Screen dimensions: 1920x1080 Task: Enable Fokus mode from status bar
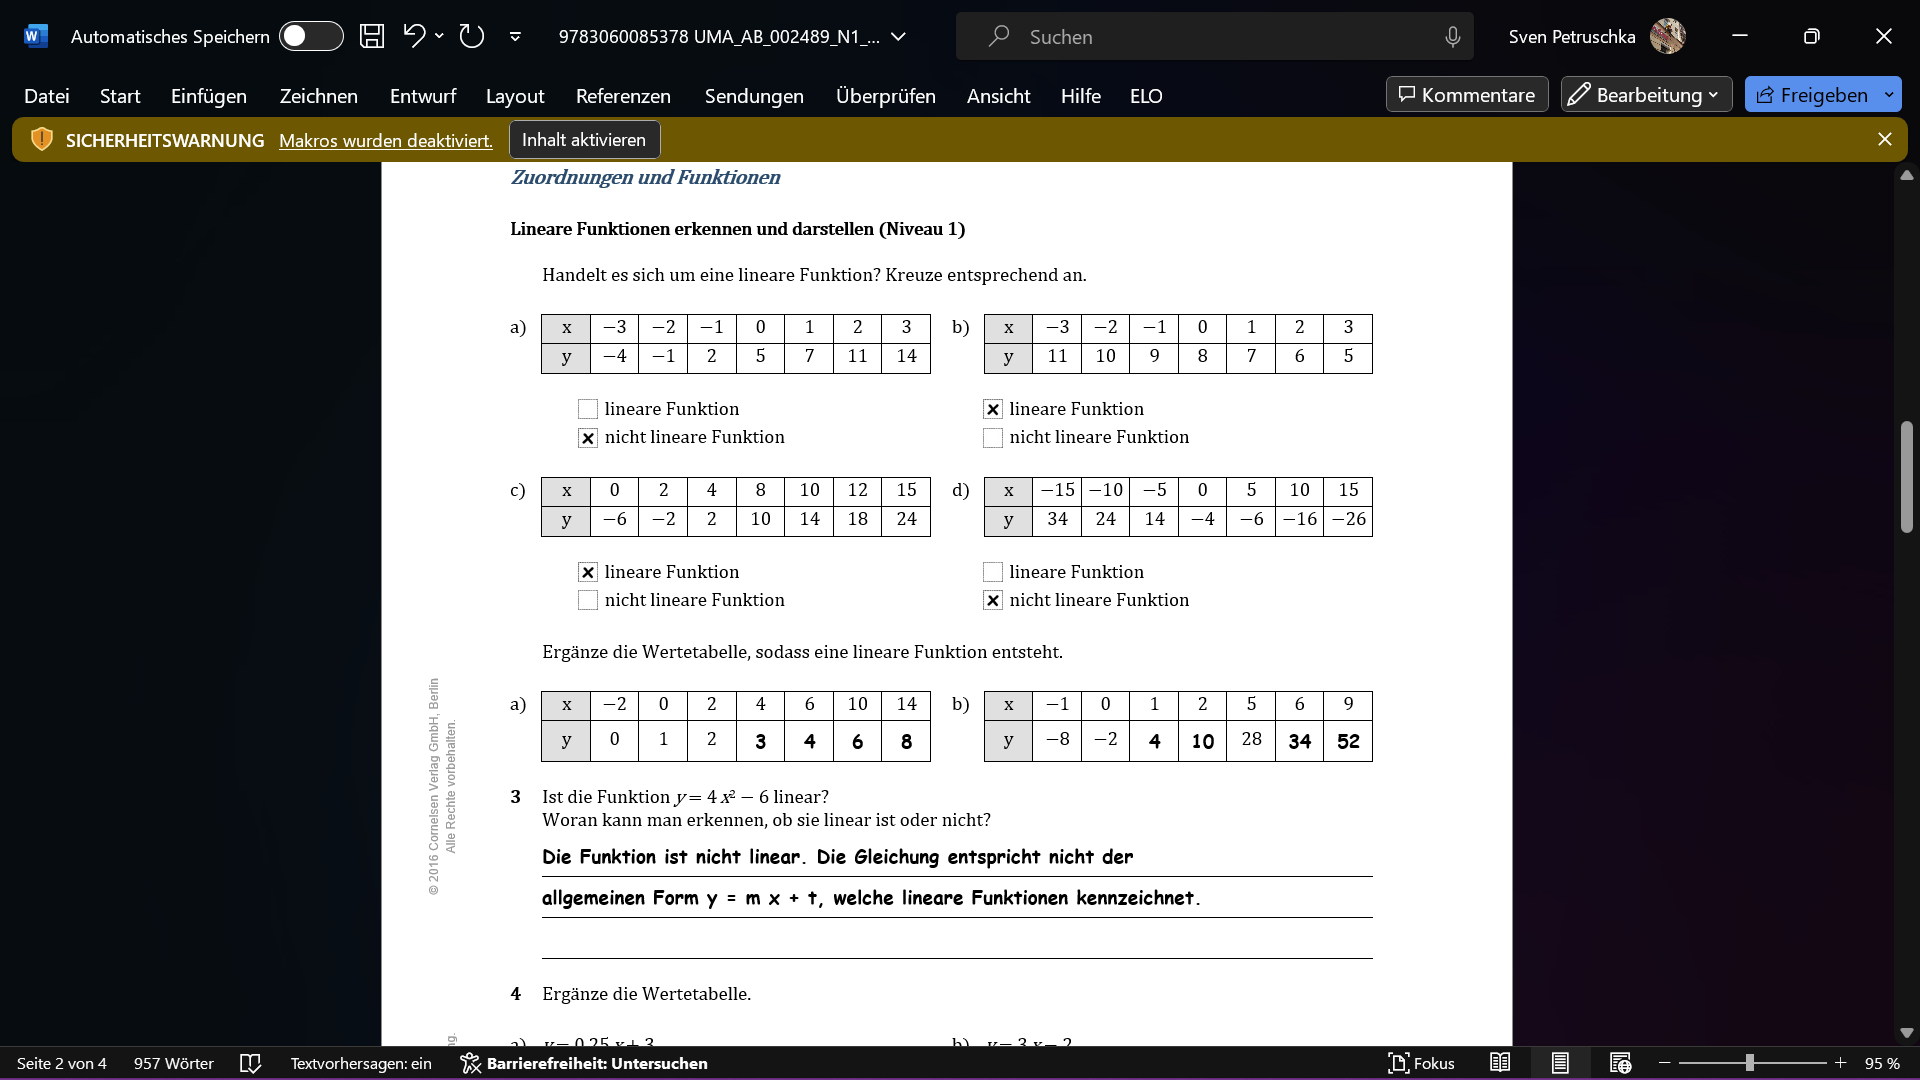point(1421,1063)
